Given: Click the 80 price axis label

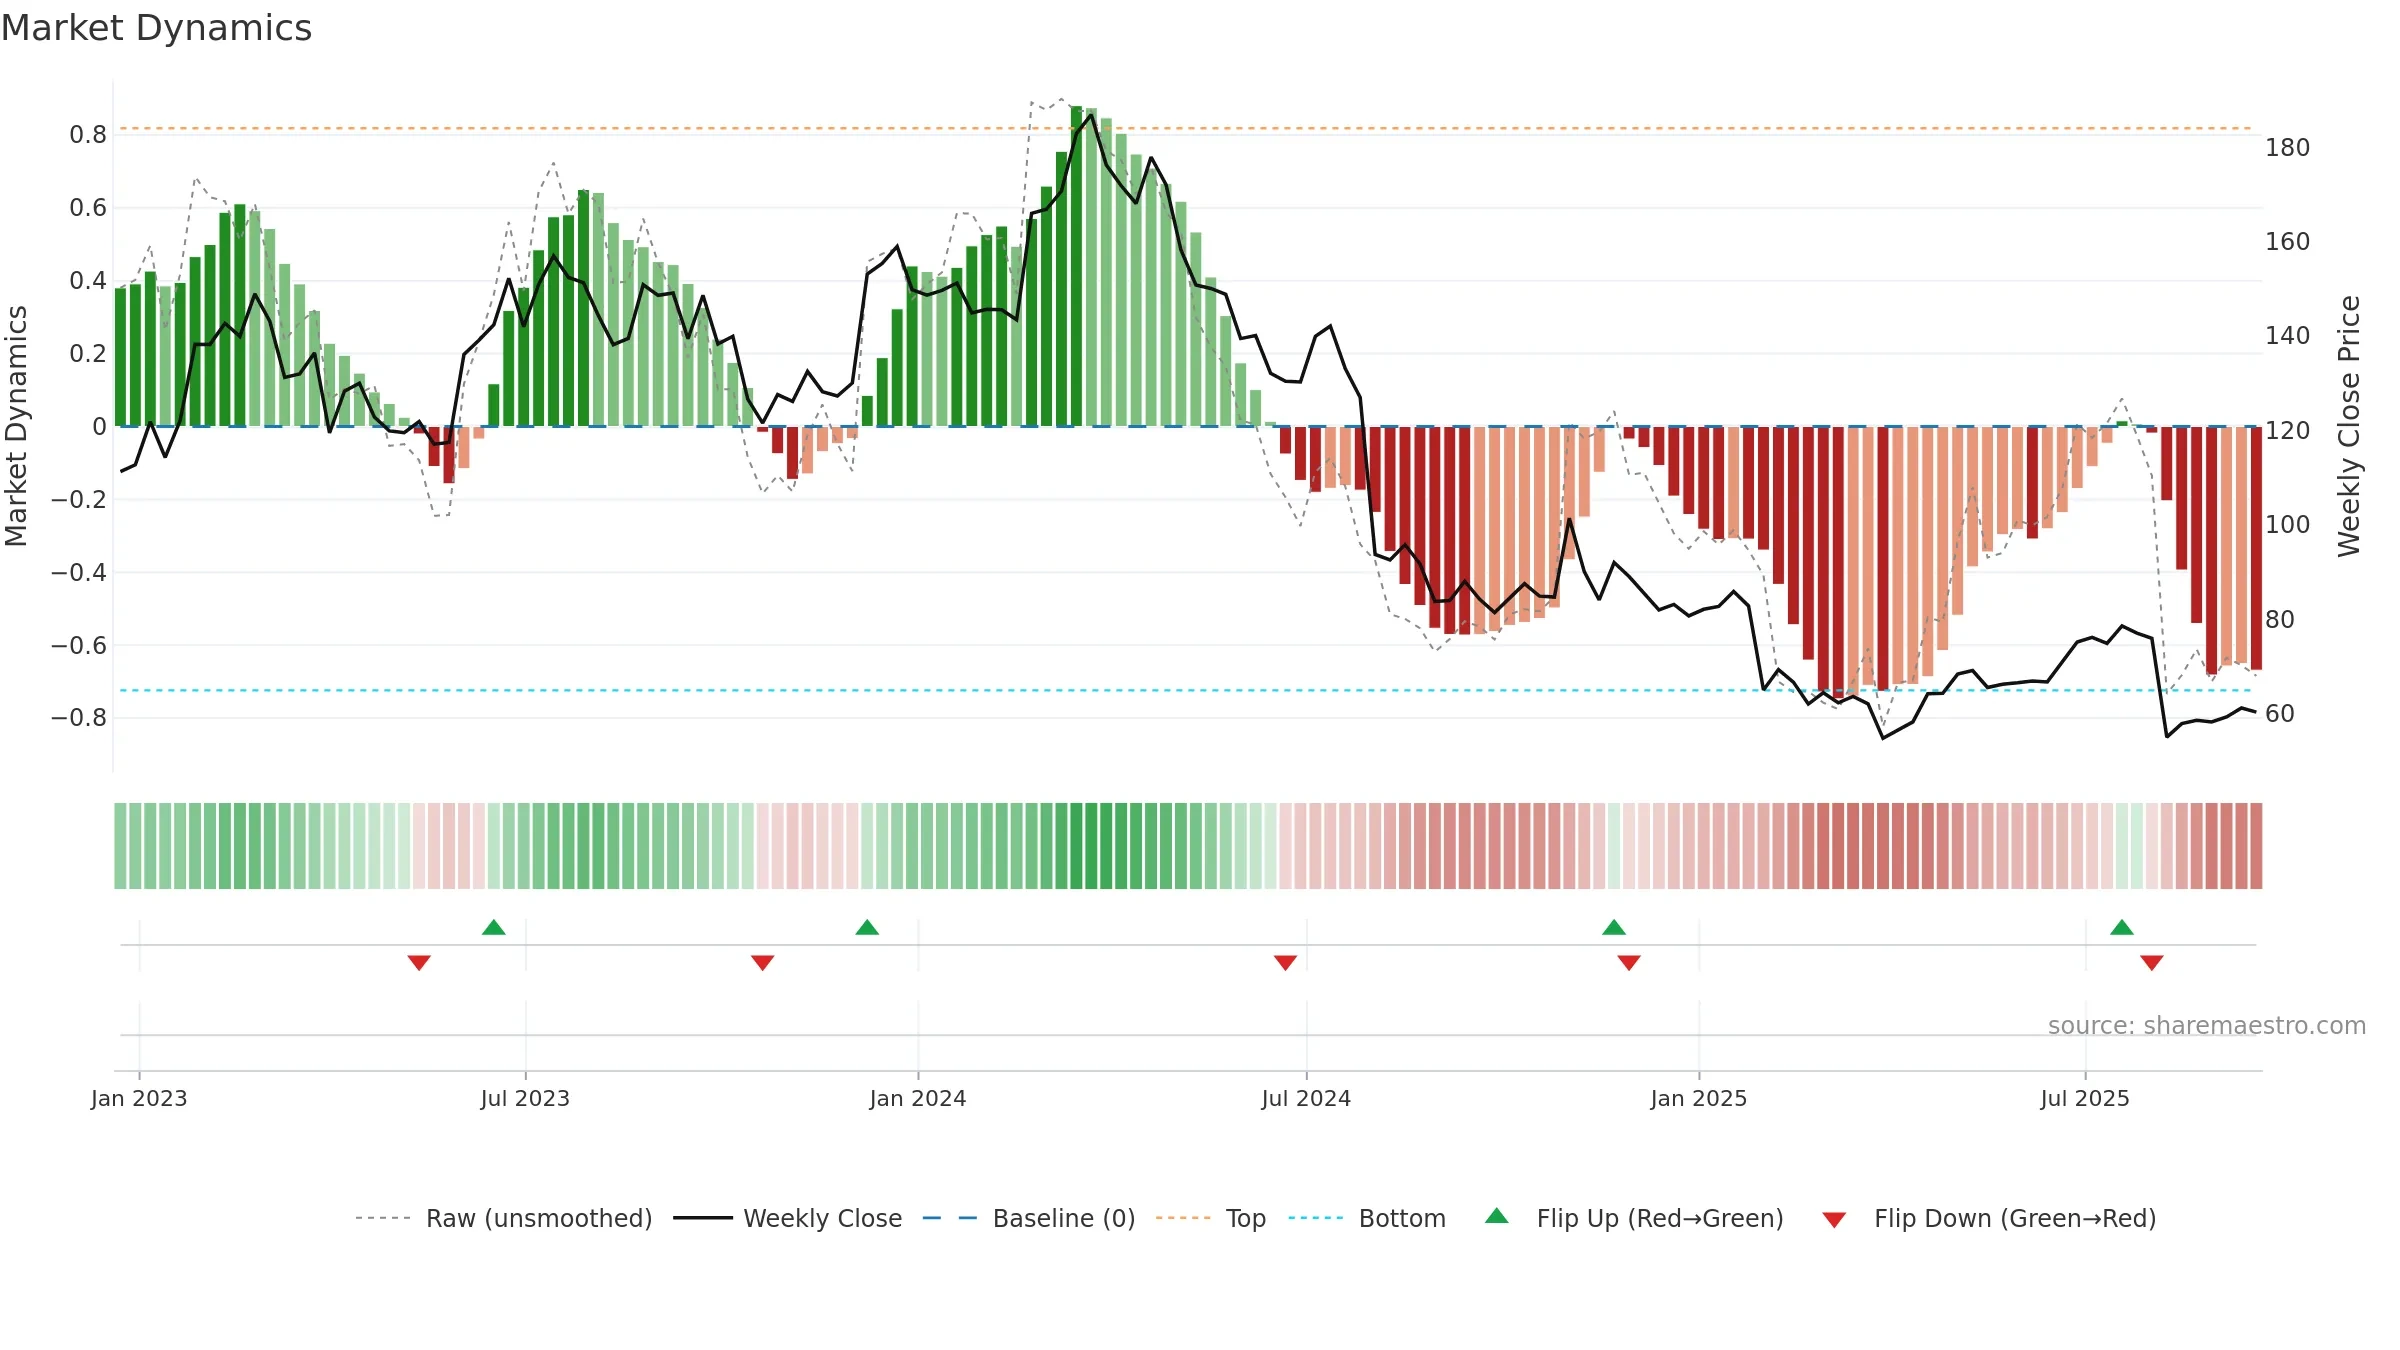Looking at the screenshot, I should [2280, 620].
